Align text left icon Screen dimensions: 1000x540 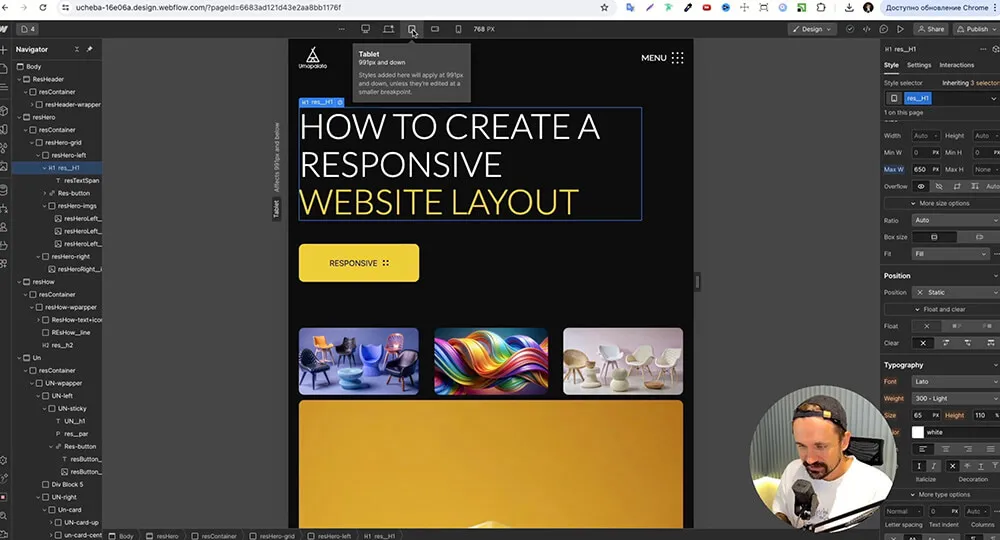[923, 449]
